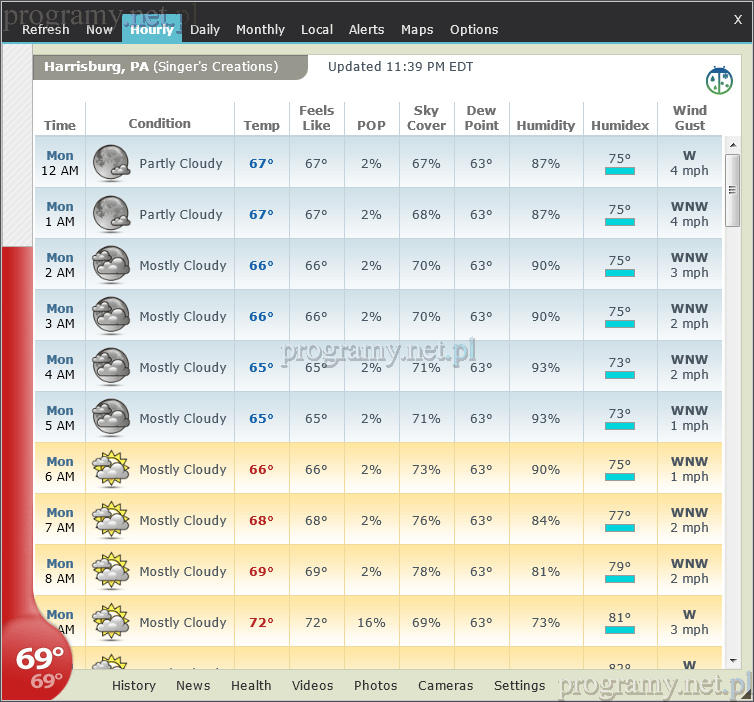Click the Humidex bar for 12 AM
The width and height of the screenshot is (754, 702).
pos(620,171)
